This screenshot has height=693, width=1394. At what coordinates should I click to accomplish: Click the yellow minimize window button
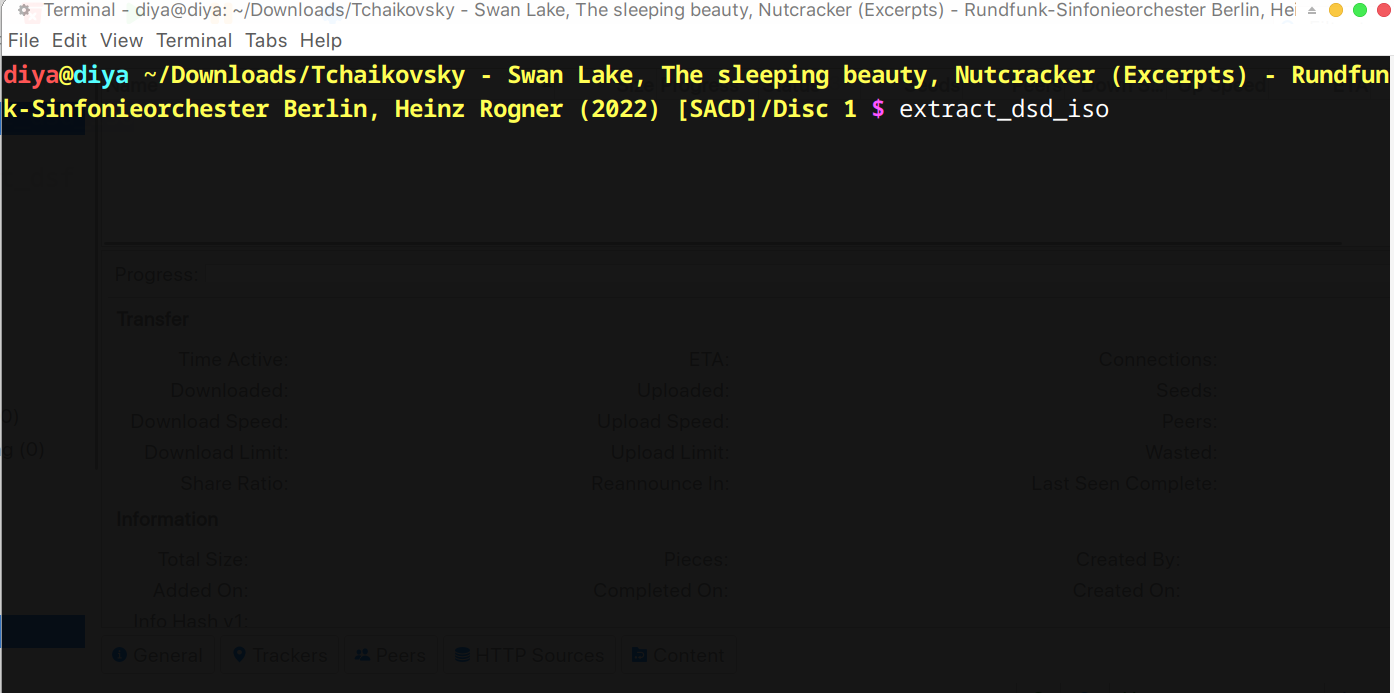(1336, 11)
